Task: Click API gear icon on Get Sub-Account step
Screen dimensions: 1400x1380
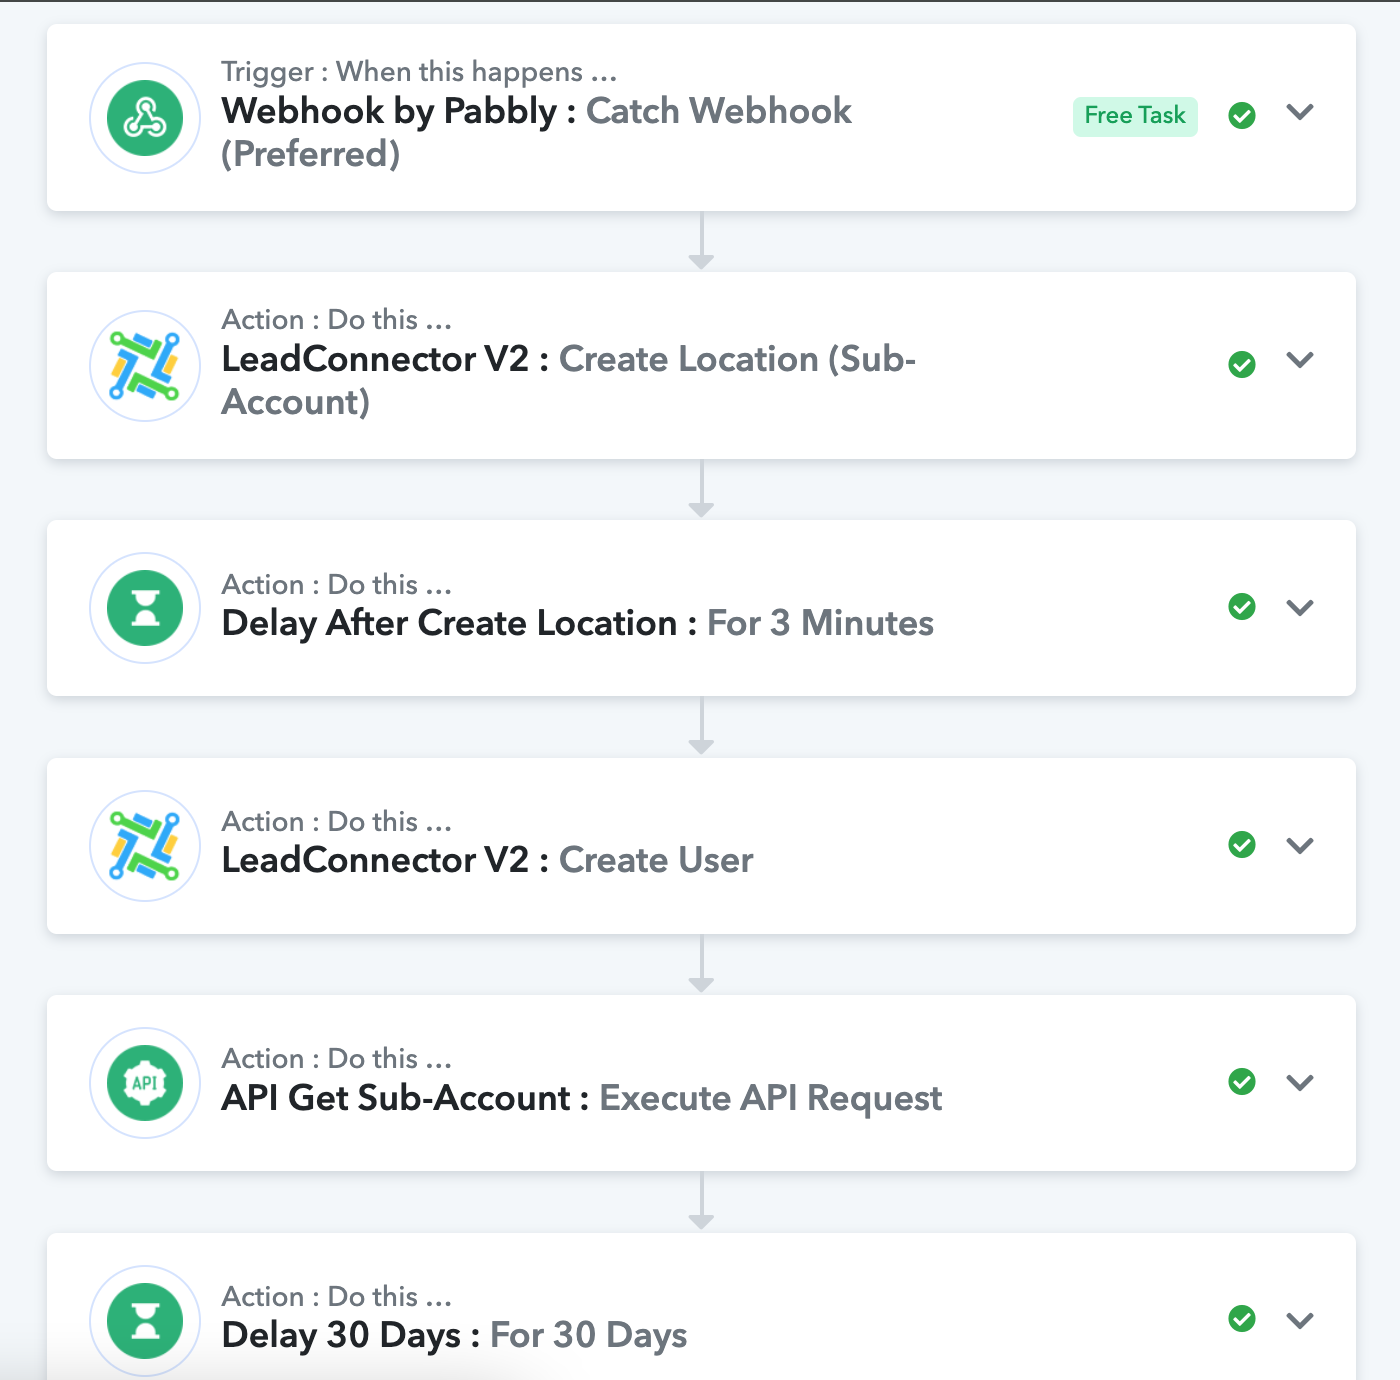Action: point(145,1082)
